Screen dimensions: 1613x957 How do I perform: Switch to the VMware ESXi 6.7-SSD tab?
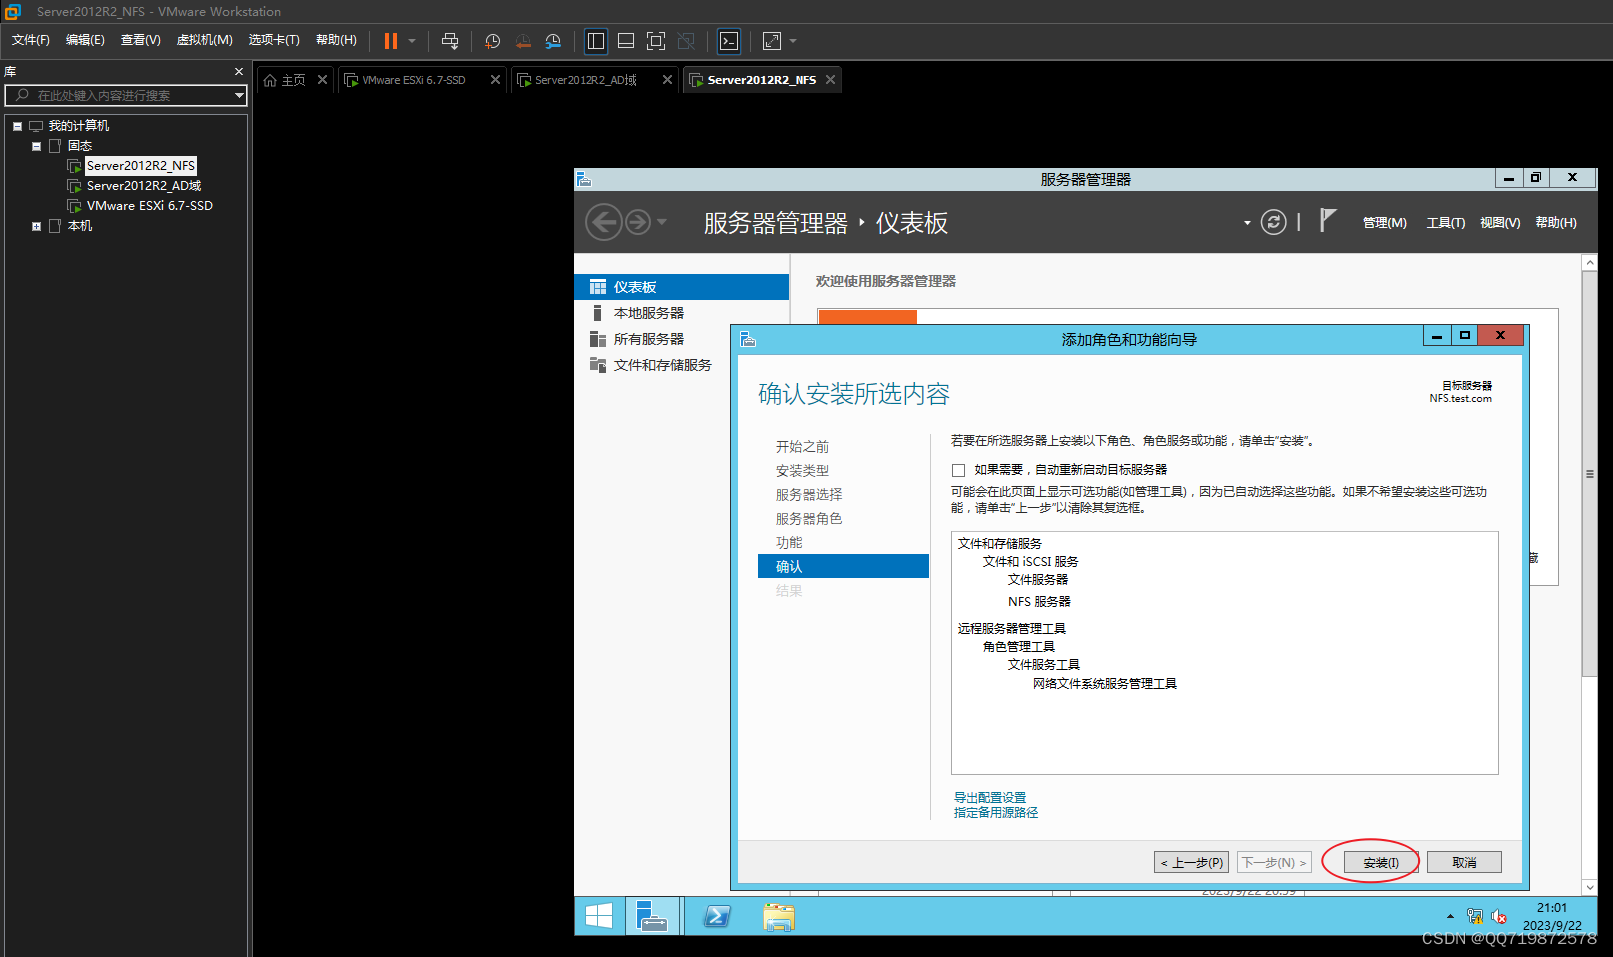pos(413,79)
